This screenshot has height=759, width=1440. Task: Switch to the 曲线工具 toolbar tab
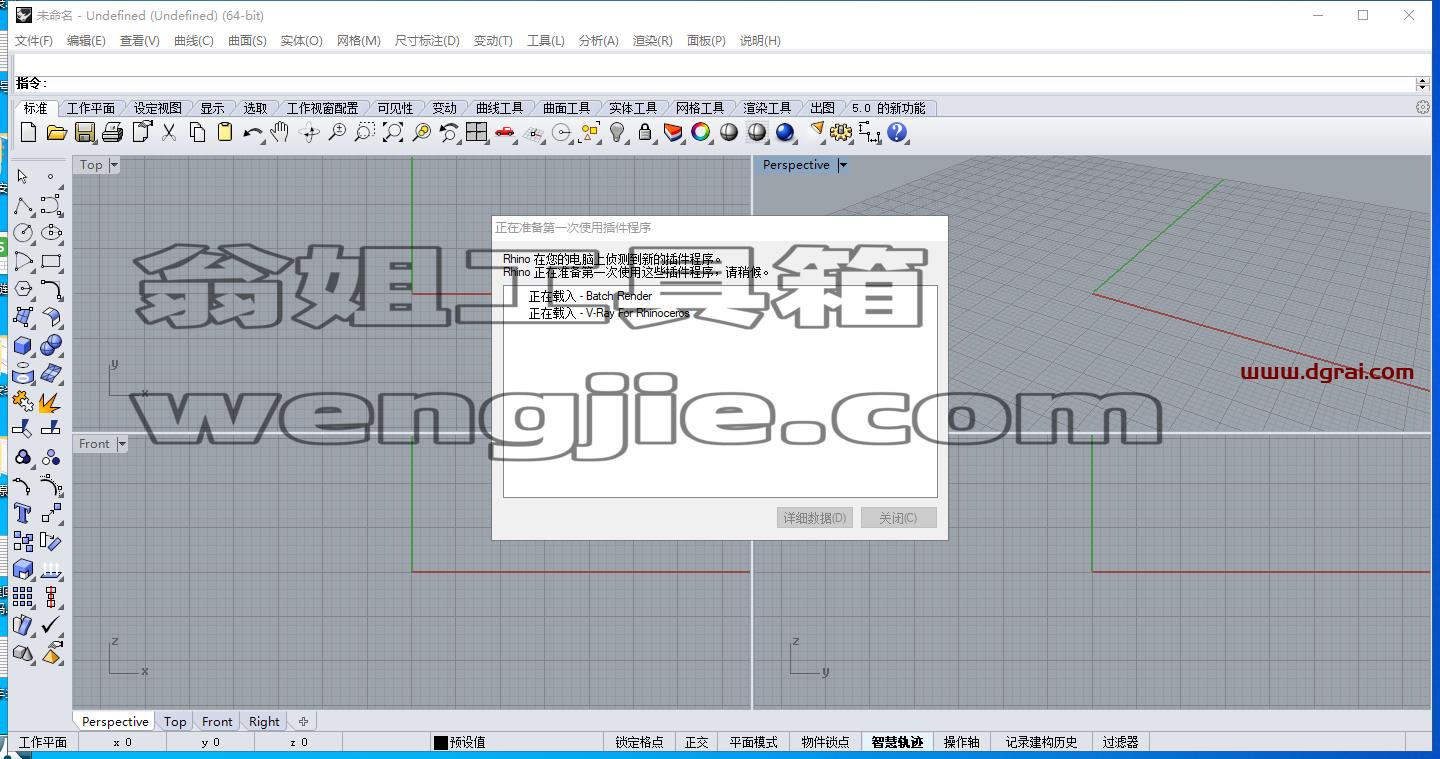[x=499, y=108]
